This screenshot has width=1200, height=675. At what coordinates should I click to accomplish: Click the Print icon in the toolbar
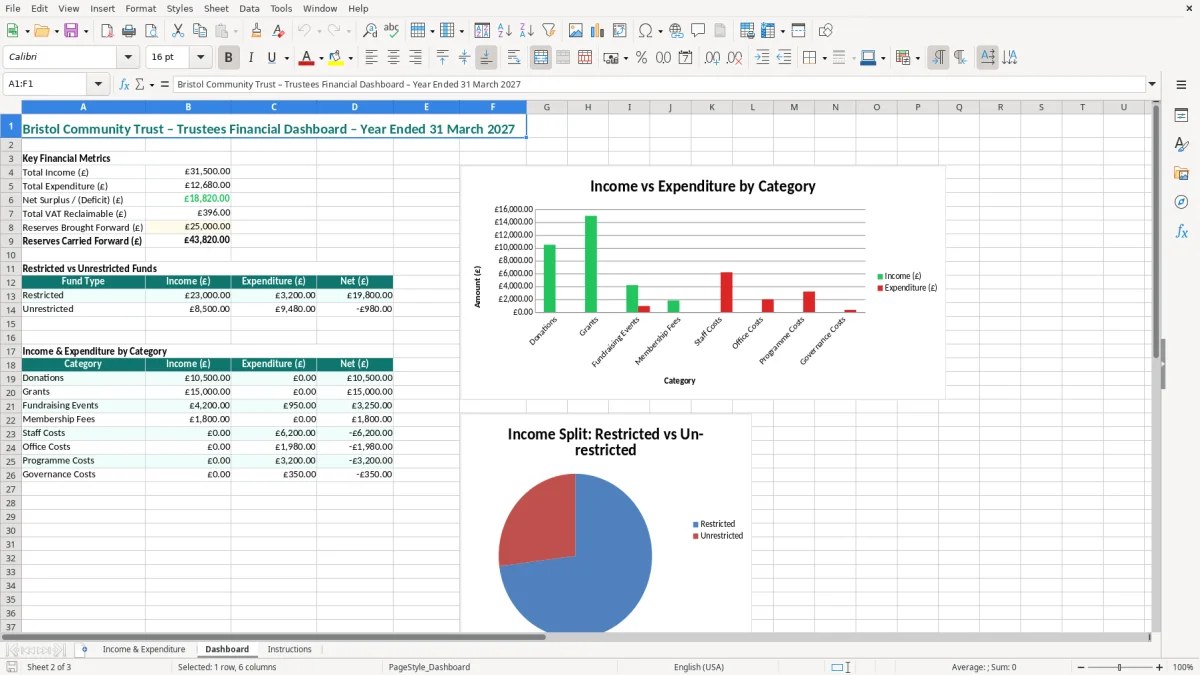point(129,31)
